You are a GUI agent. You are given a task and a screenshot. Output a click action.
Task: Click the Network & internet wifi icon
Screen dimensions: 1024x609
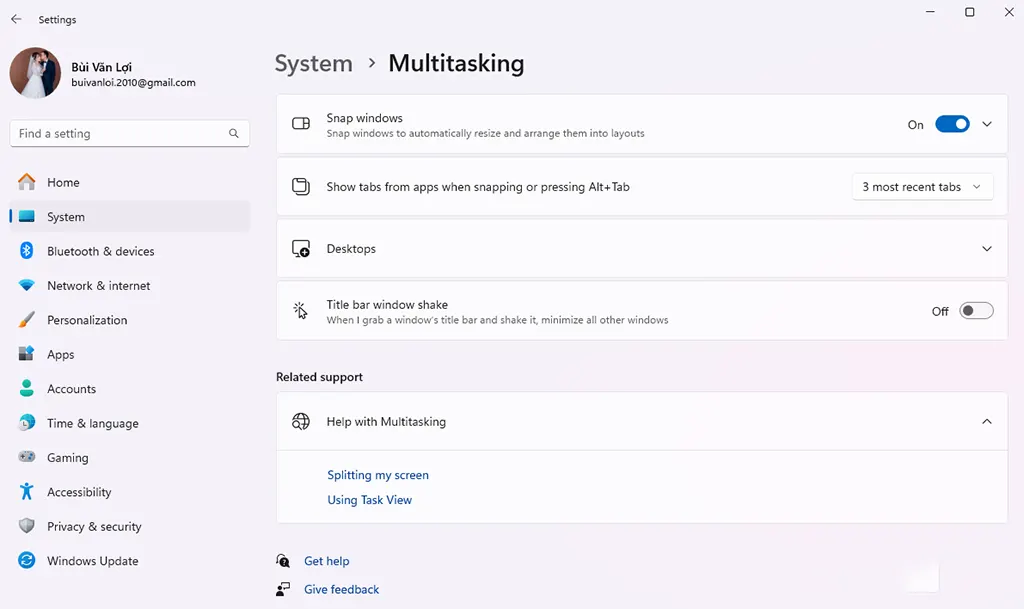click(27, 286)
